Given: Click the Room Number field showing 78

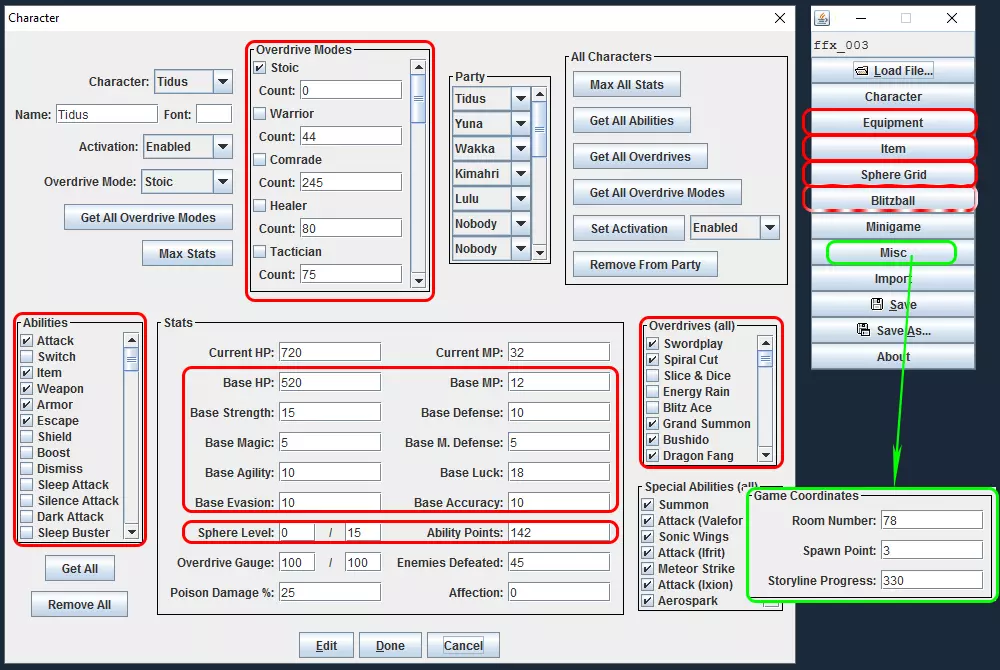Looking at the screenshot, I should tap(932, 520).
